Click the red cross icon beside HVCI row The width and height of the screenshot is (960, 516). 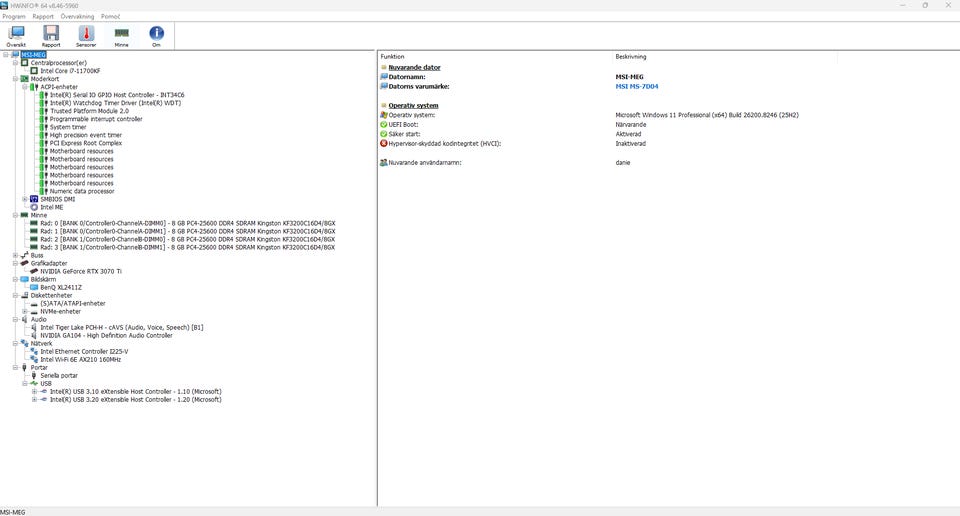(384, 143)
